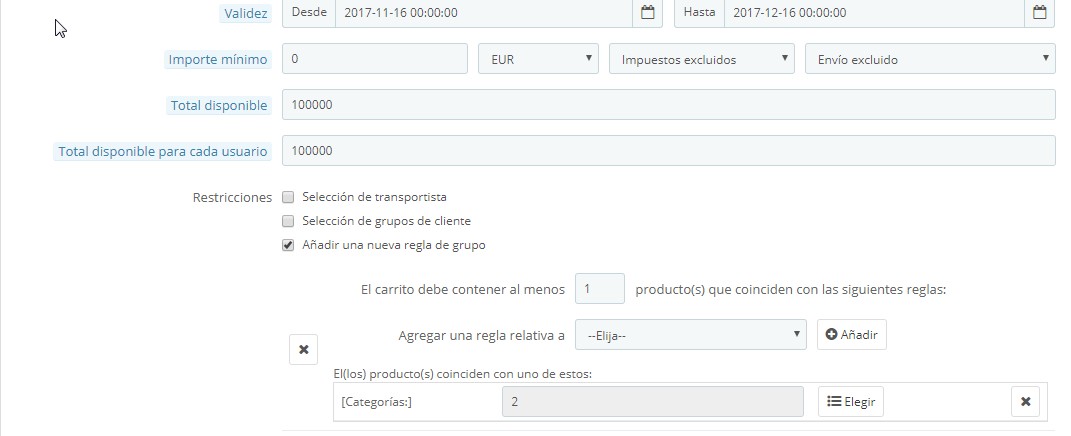The width and height of the screenshot is (1071, 436).
Task: Click the Restricciones label
Action: [x=232, y=197]
